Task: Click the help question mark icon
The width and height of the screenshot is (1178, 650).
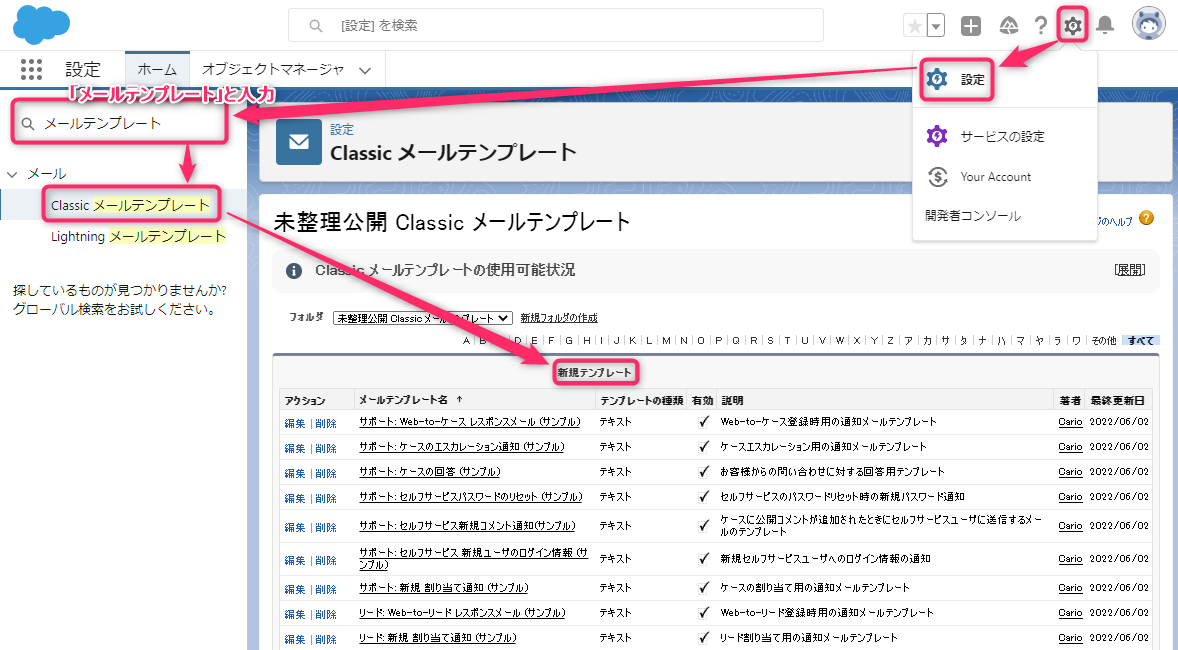Action: click(x=1041, y=26)
